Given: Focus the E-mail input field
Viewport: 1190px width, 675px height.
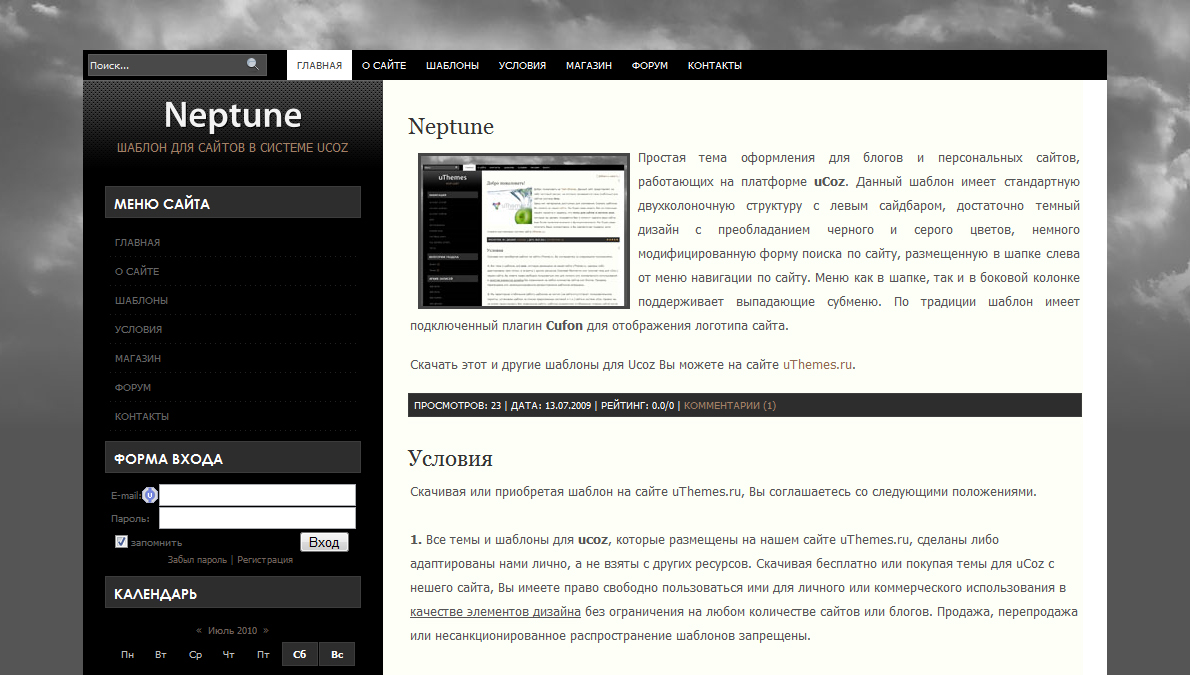Looking at the screenshot, I should tap(257, 495).
